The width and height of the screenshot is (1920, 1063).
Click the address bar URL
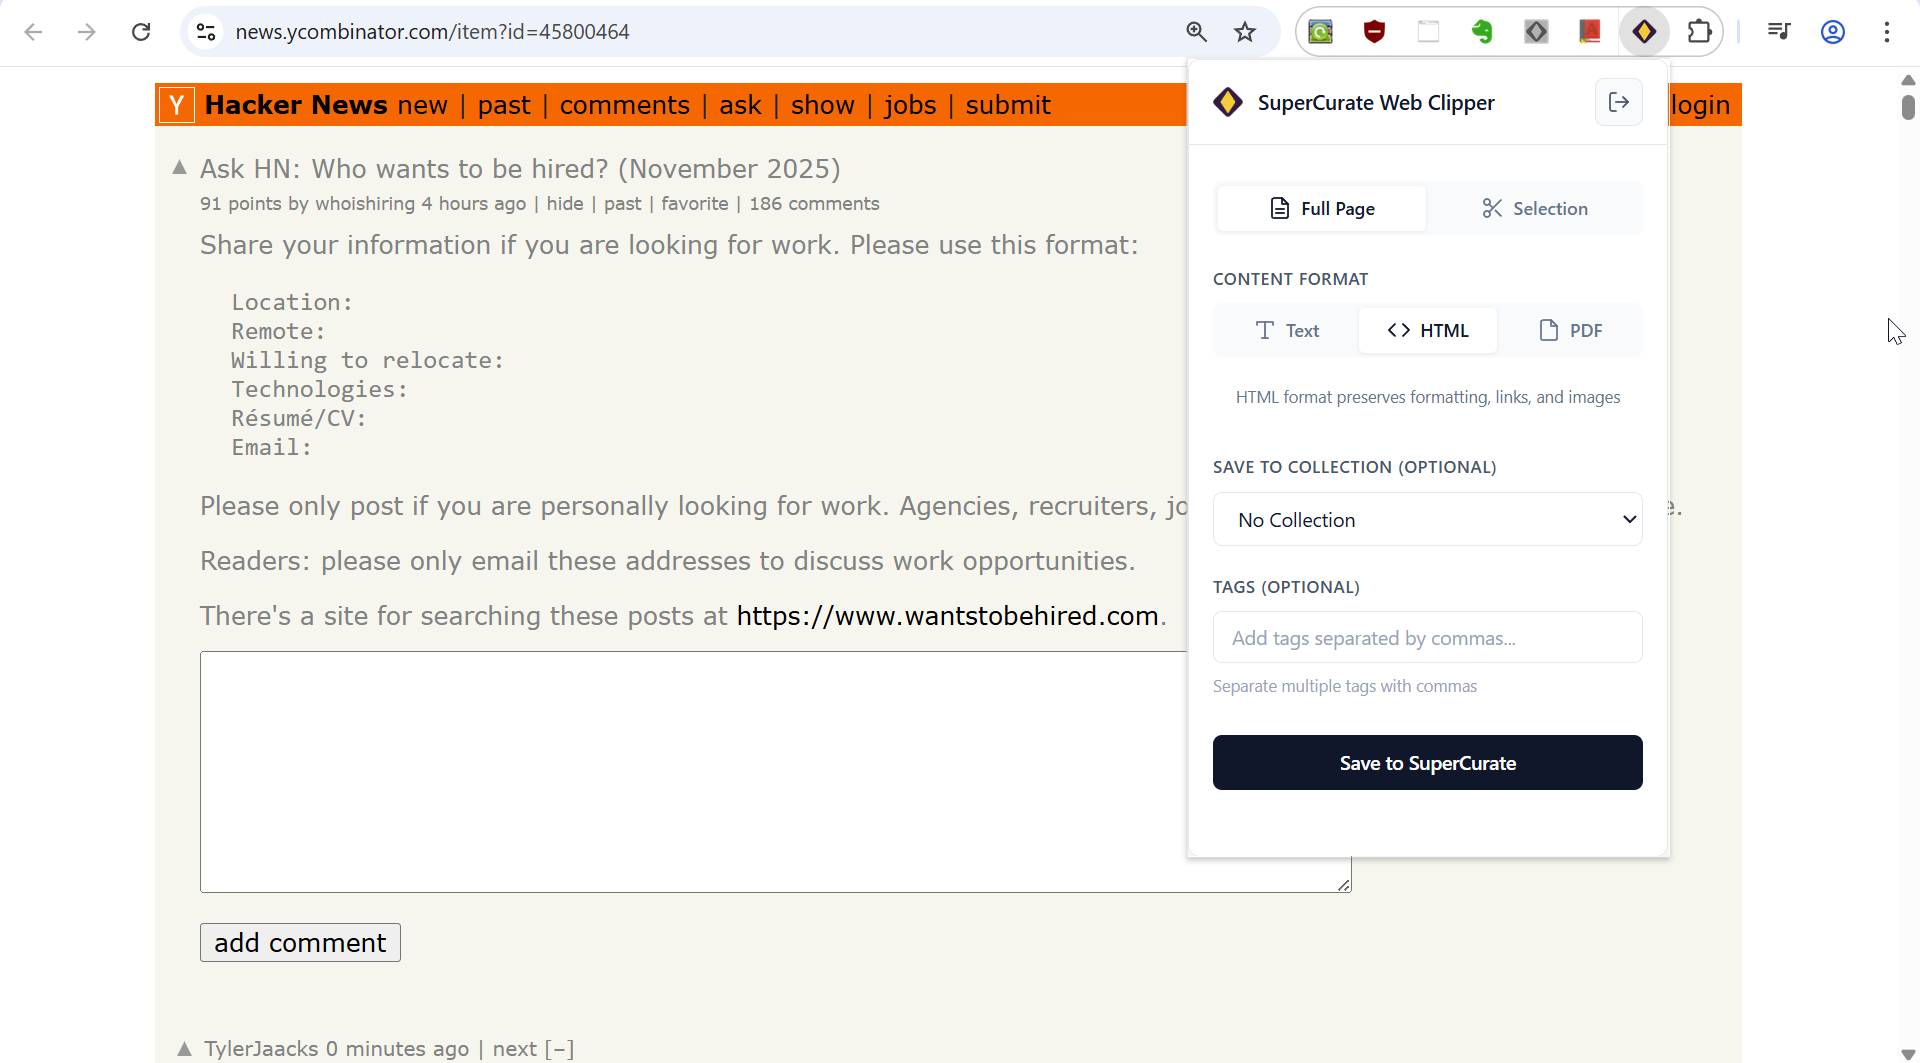coord(432,32)
